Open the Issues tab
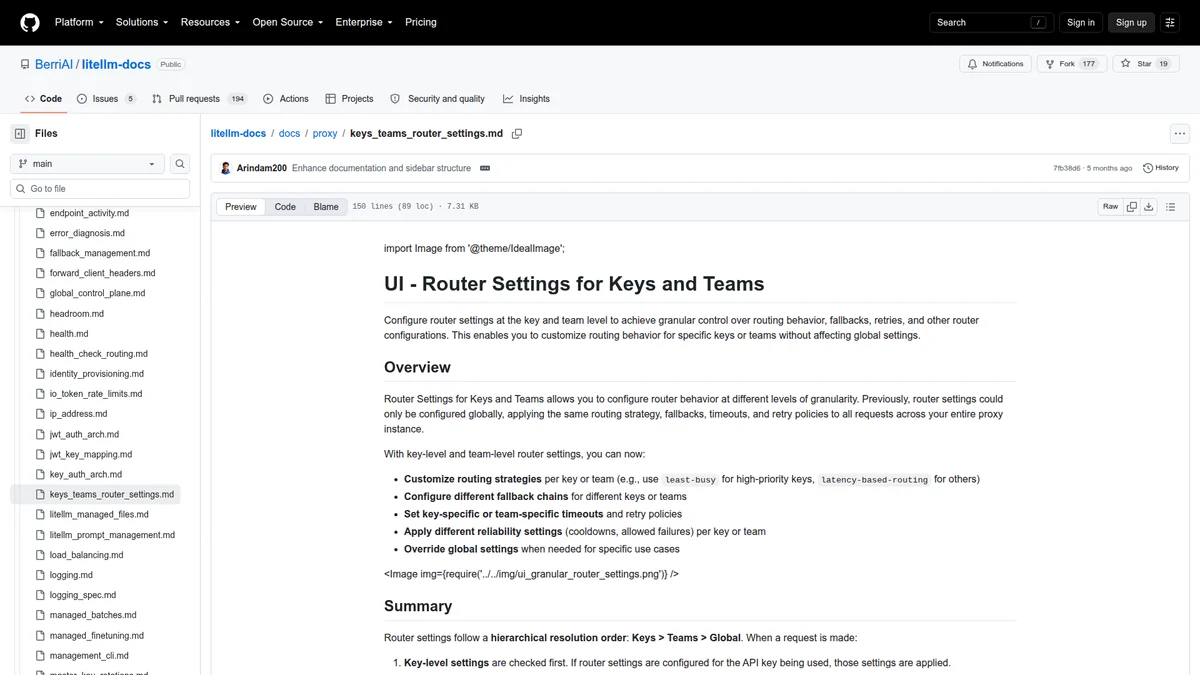Screen dimensions: 1200x675 106,99
